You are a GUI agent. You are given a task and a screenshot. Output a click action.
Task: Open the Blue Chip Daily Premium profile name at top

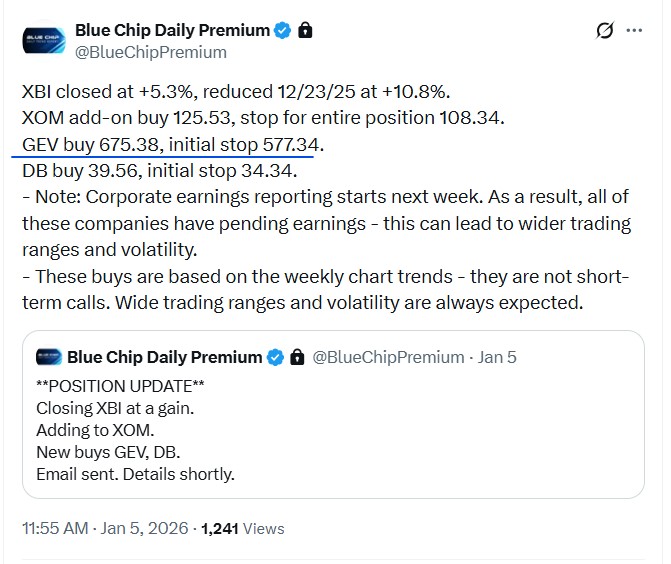click(x=172, y=31)
